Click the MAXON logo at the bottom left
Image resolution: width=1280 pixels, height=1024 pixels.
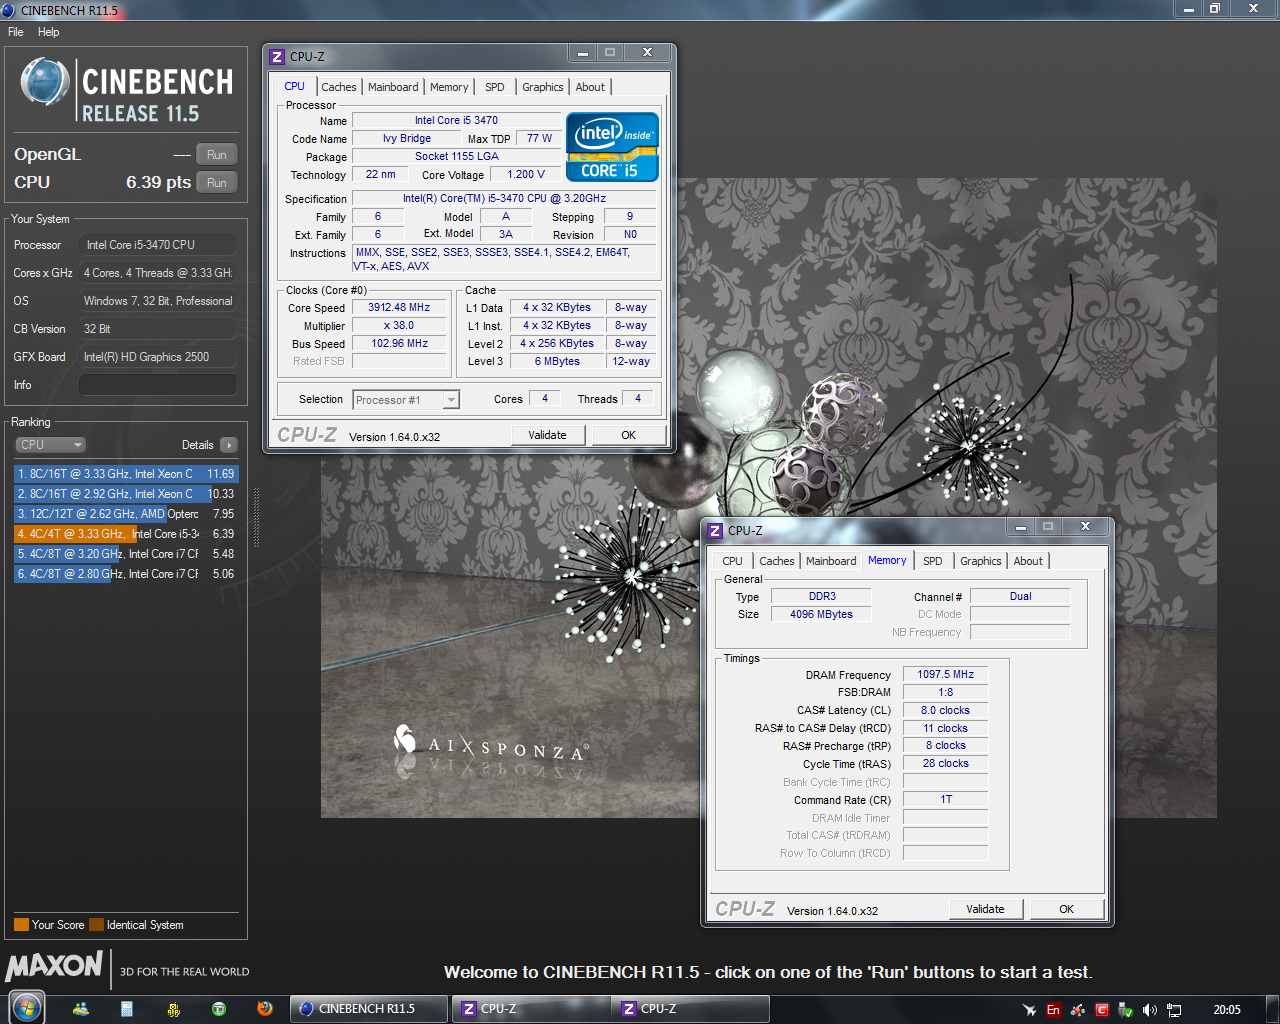coord(54,966)
